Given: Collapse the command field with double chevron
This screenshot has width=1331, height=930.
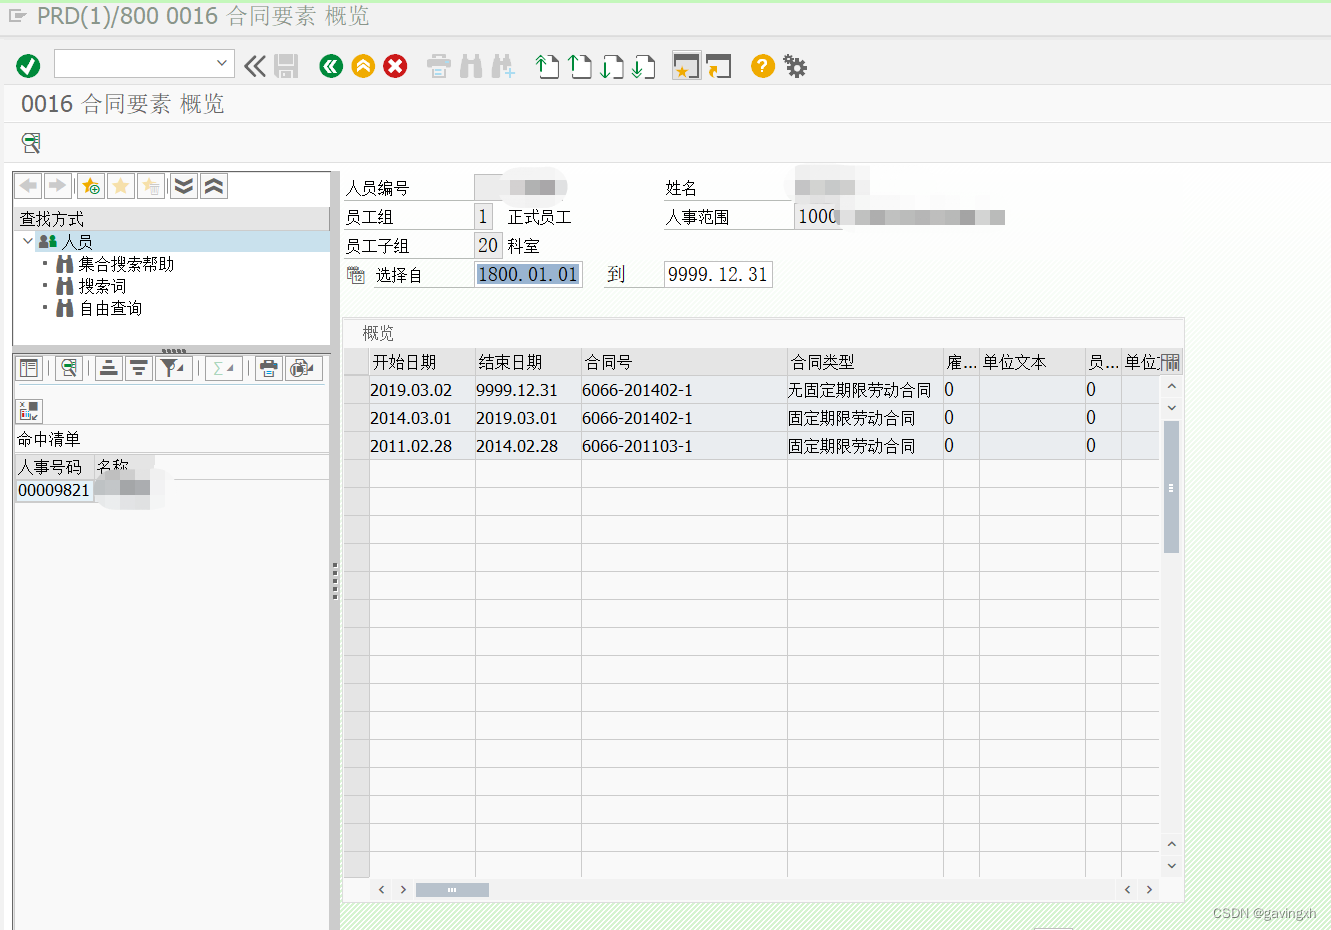Looking at the screenshot, I should click(x=255, y=66).
